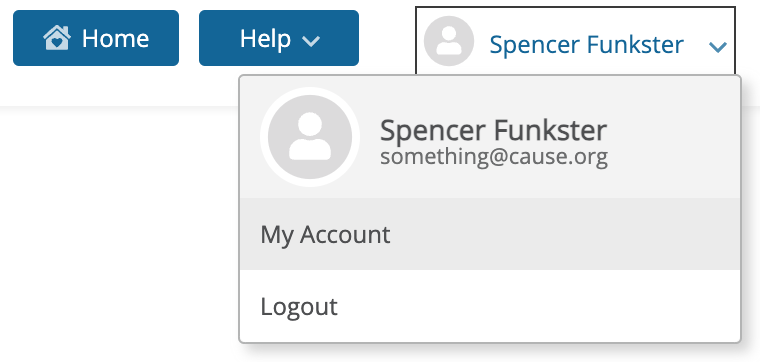The width and height of the screenshot is (760, 362).
Task: Go to the Home page
Action: pyautogui.click(x=96, y=38)
